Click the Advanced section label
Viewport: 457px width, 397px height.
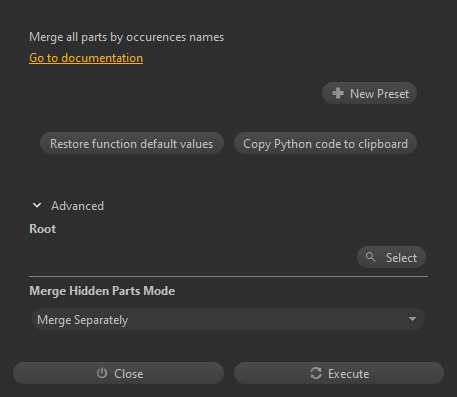(x=77, y=206)
